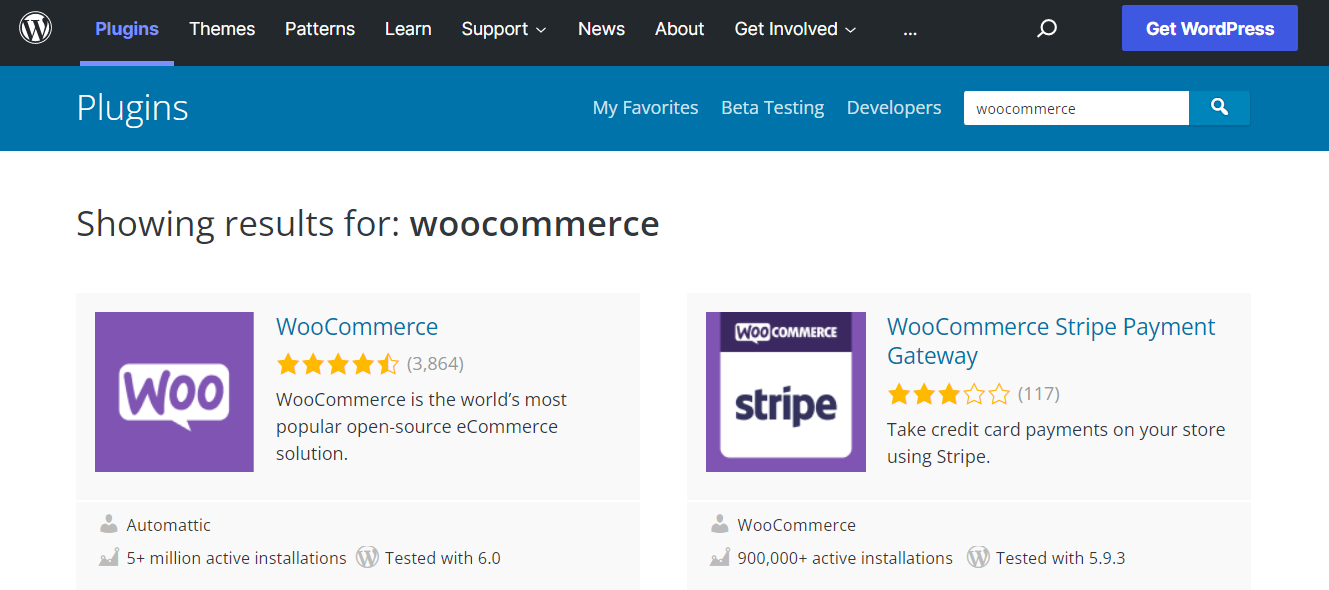Screen dimensions: 1329x590
Task: Click author person icon beside Automattic
Action: click(109, 524)
